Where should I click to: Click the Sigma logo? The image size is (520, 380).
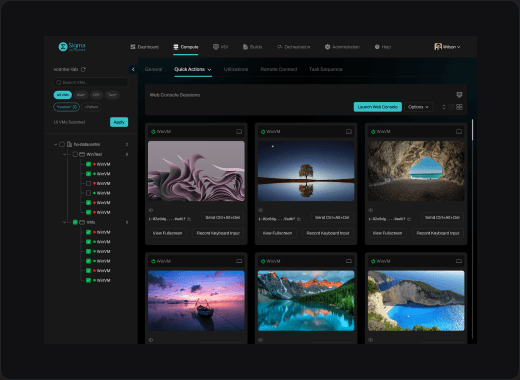click(x=72, y=47)
